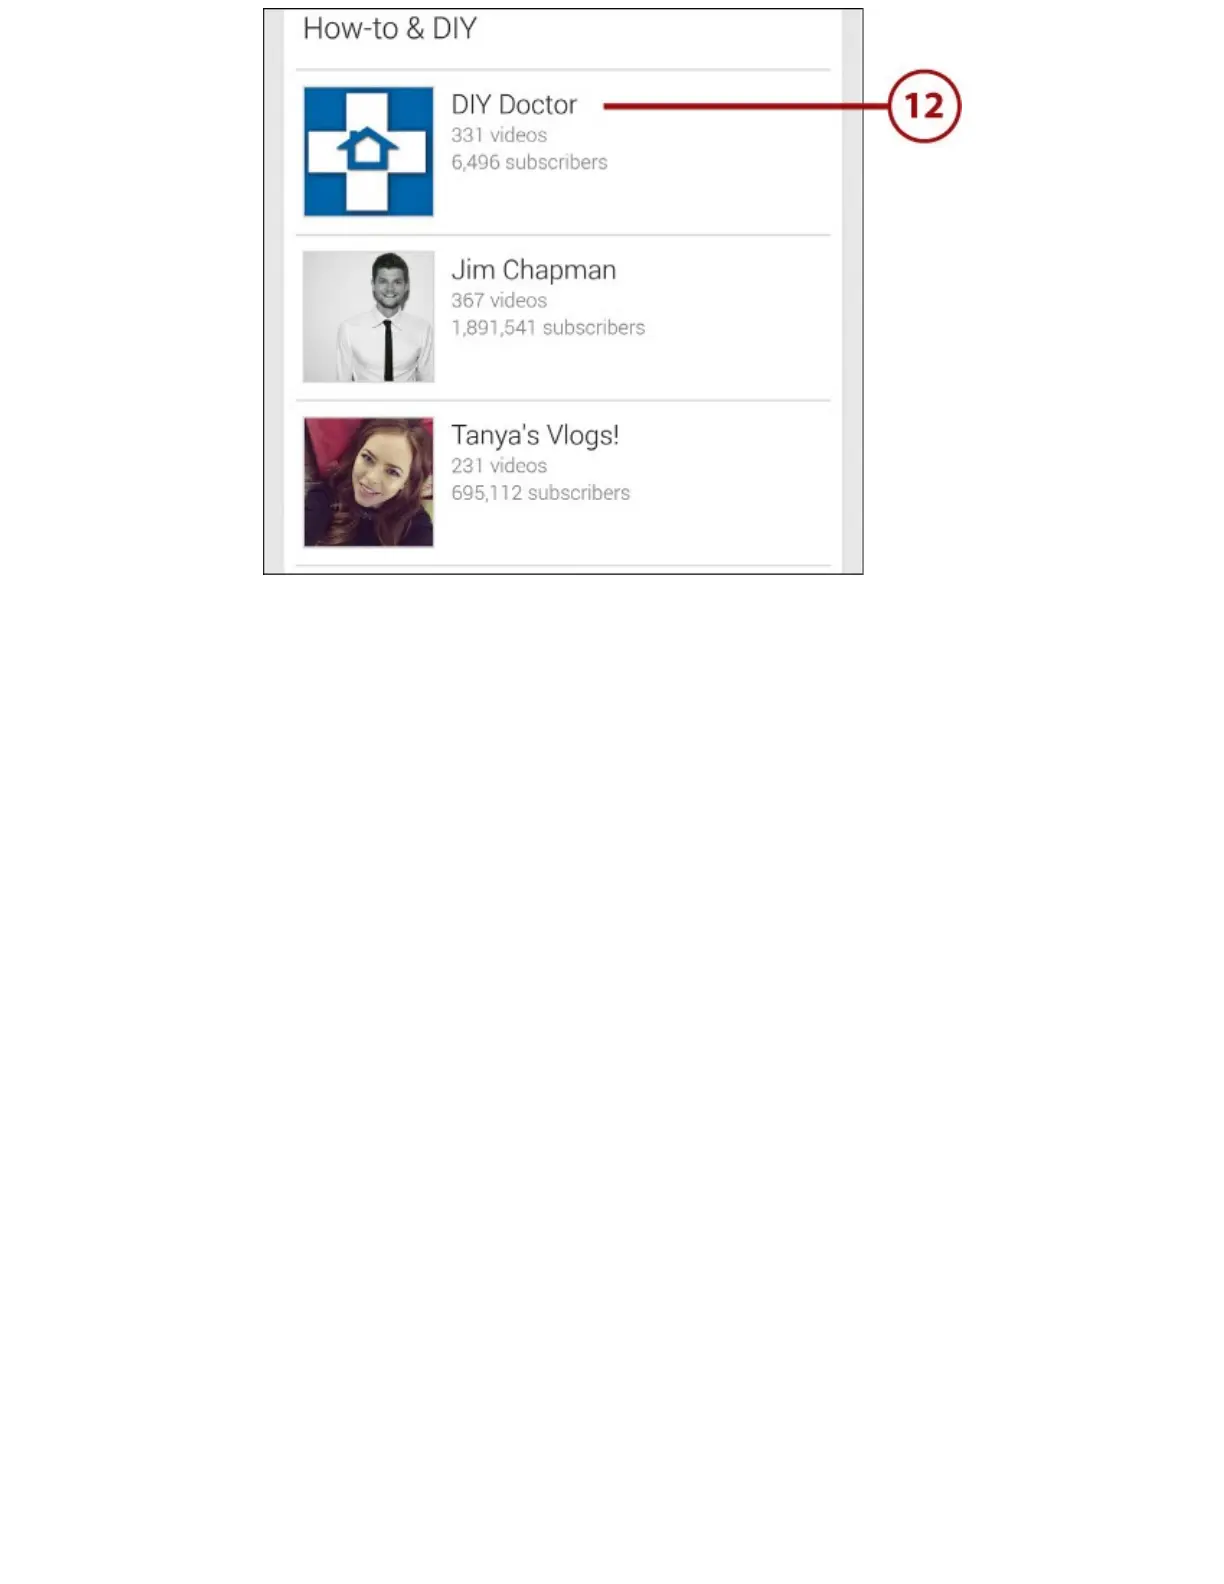Image resolution: width=1224 pixels, height=1584 pixels.
Task: Click the 331 videos count for DIY Doctor
Action: (x=499, y=135)
